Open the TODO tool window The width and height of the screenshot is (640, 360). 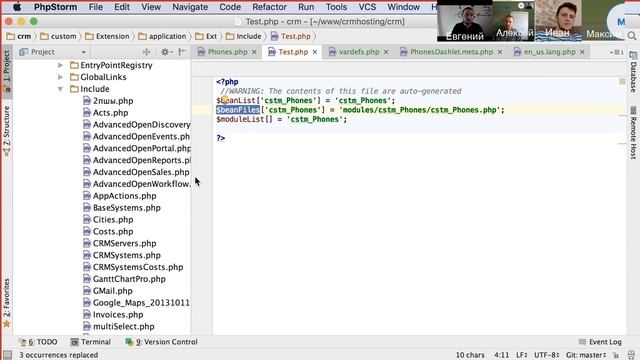38,342
